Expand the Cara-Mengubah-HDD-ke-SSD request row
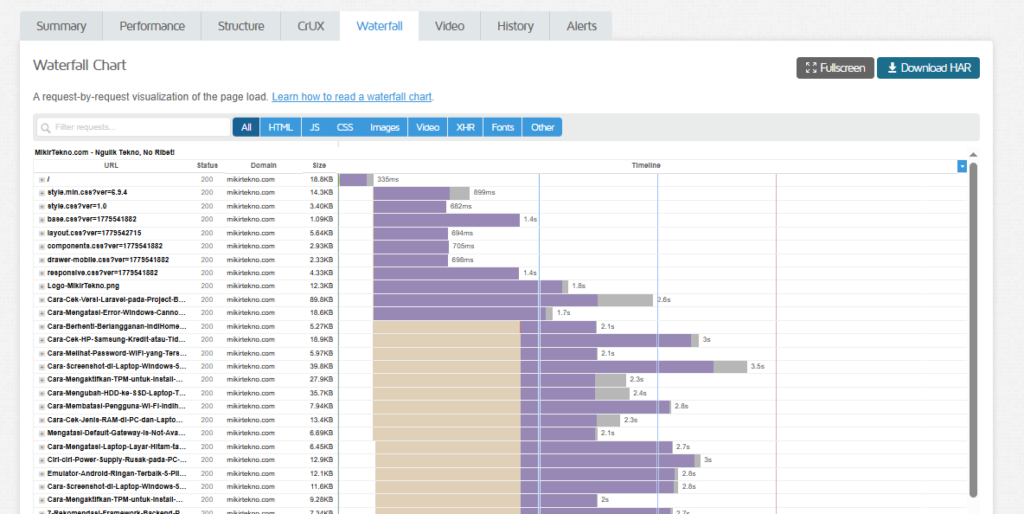This screenshot has width=1024, height=514. tap(42, 394)
